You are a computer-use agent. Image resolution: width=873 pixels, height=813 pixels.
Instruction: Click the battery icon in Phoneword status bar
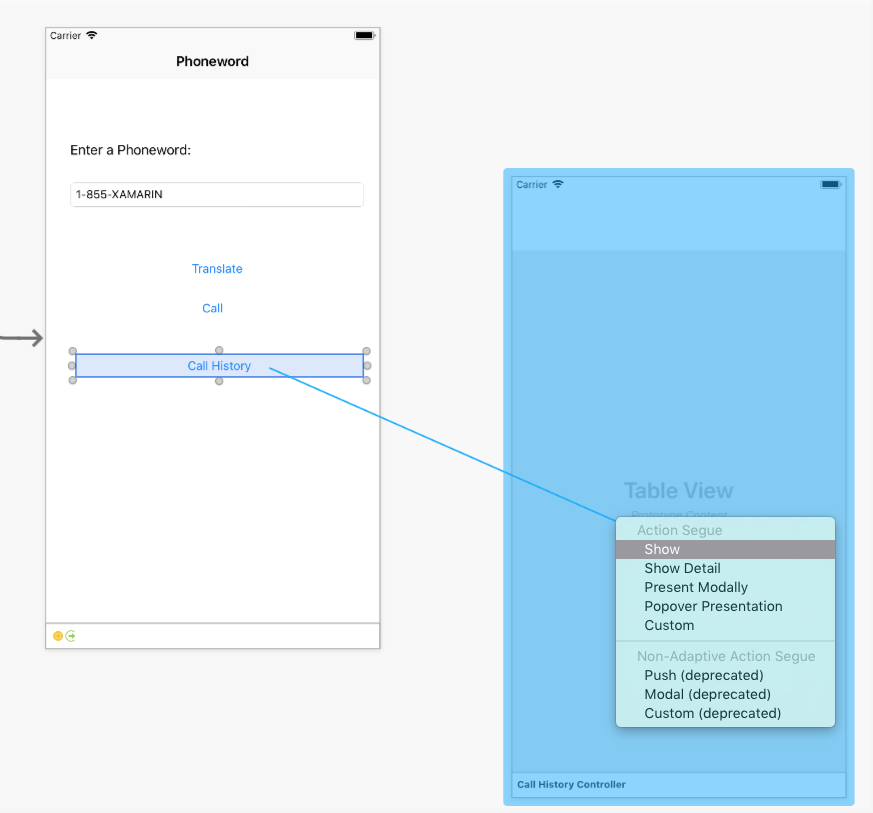click(x=363, y=35)
